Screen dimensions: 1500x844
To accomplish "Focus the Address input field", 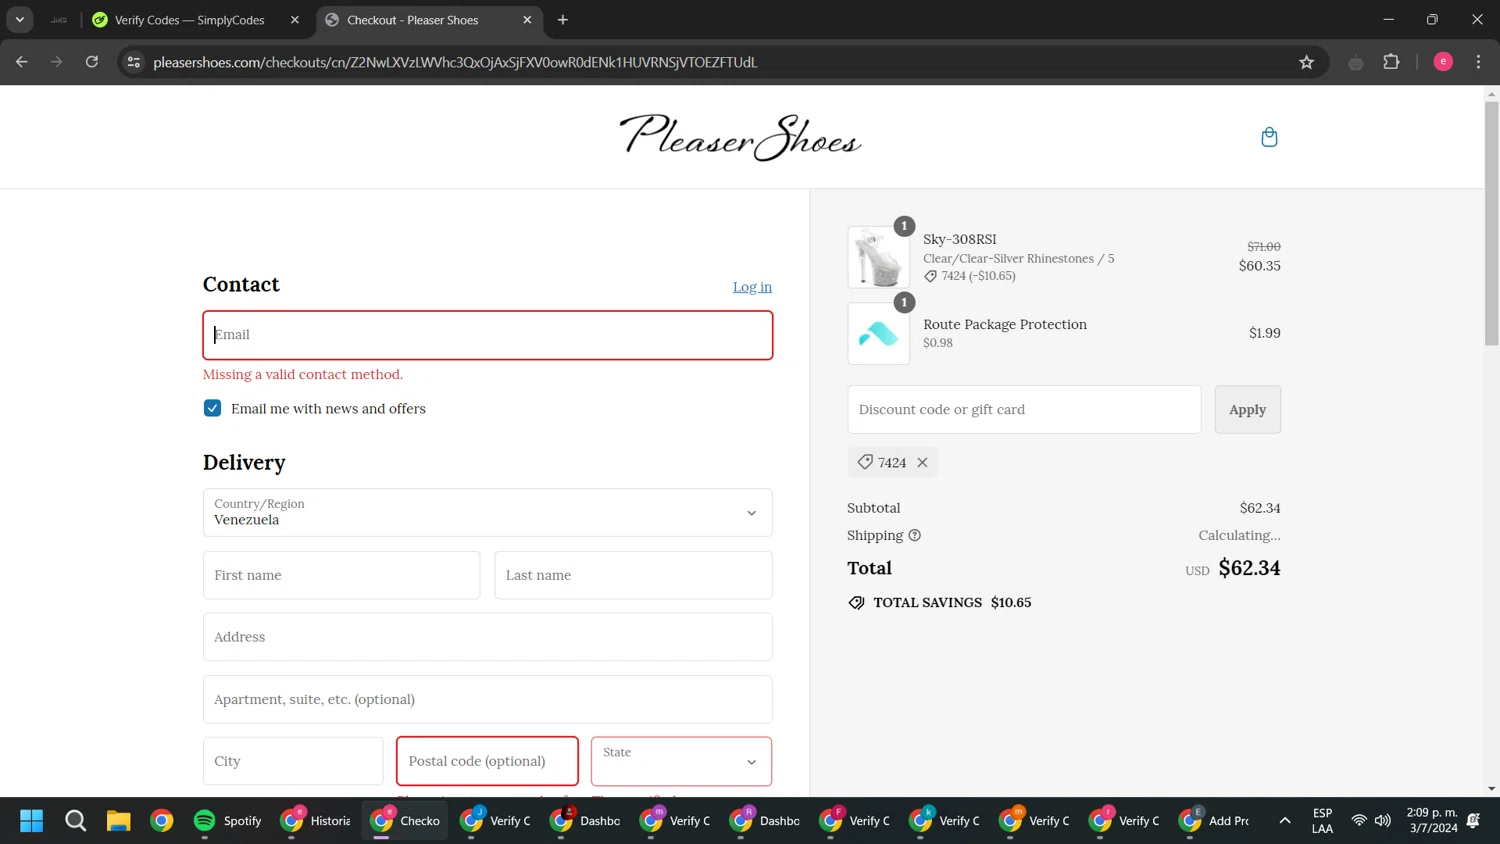I will [488, 637].
